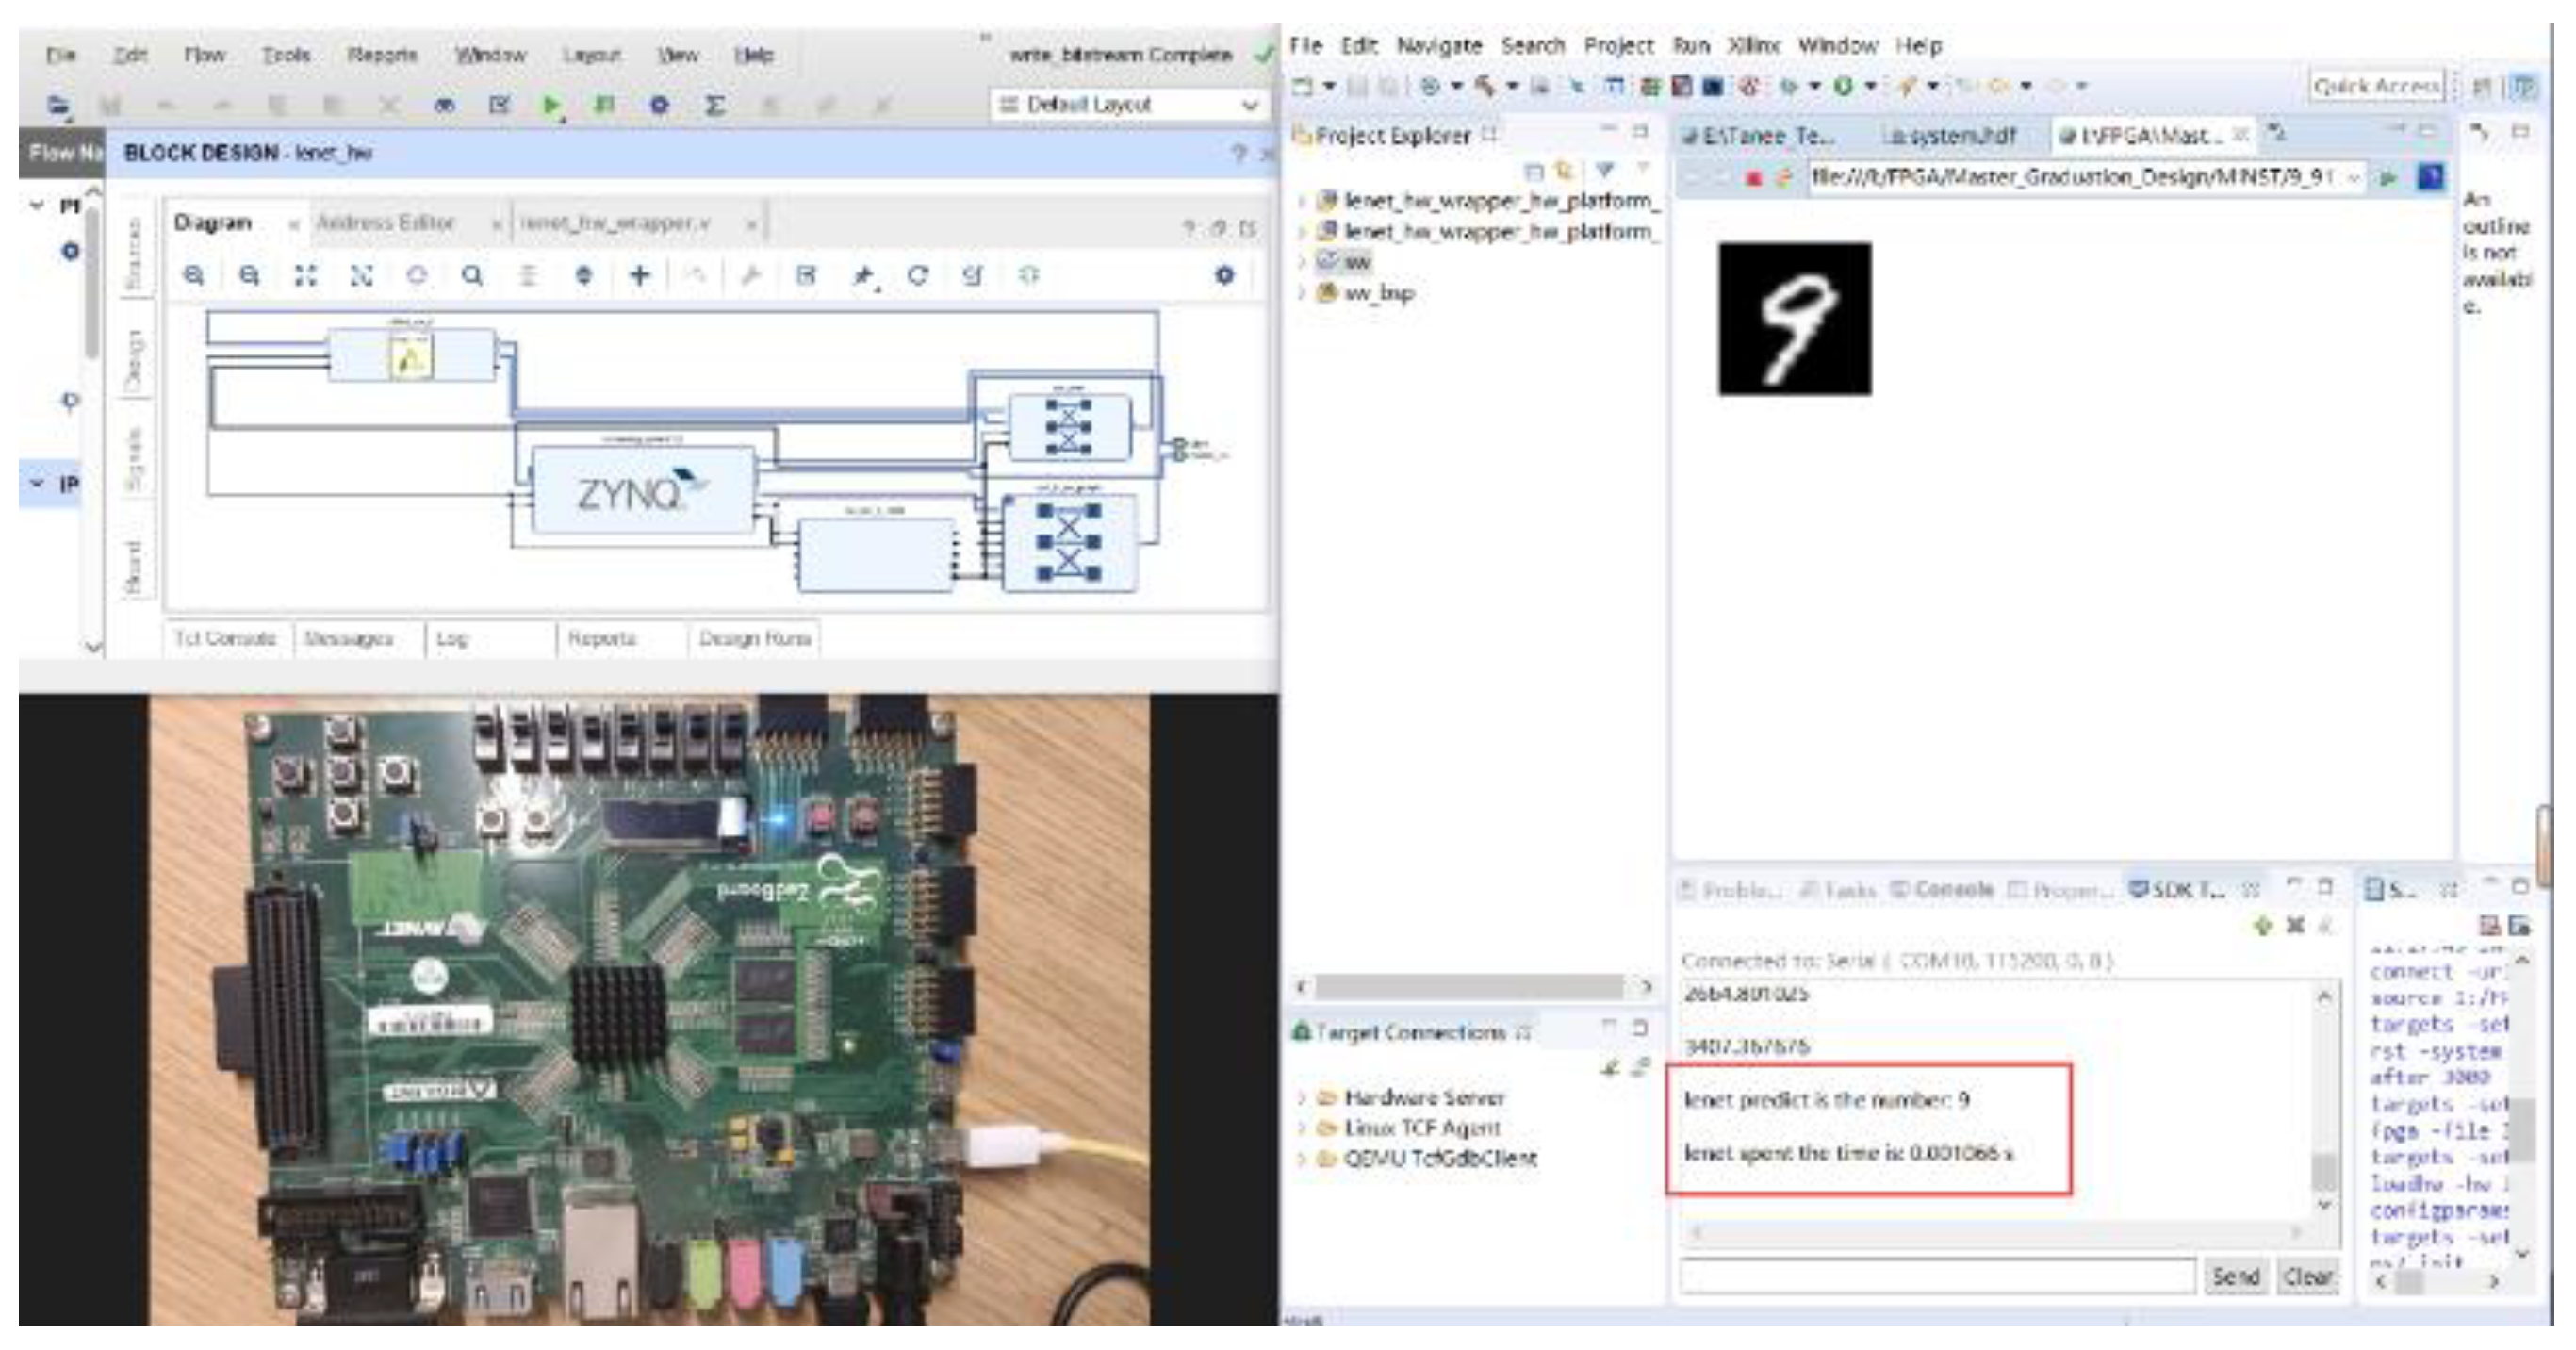
Task: Open the Tcl Console tab
Action: tap(225, 638)
